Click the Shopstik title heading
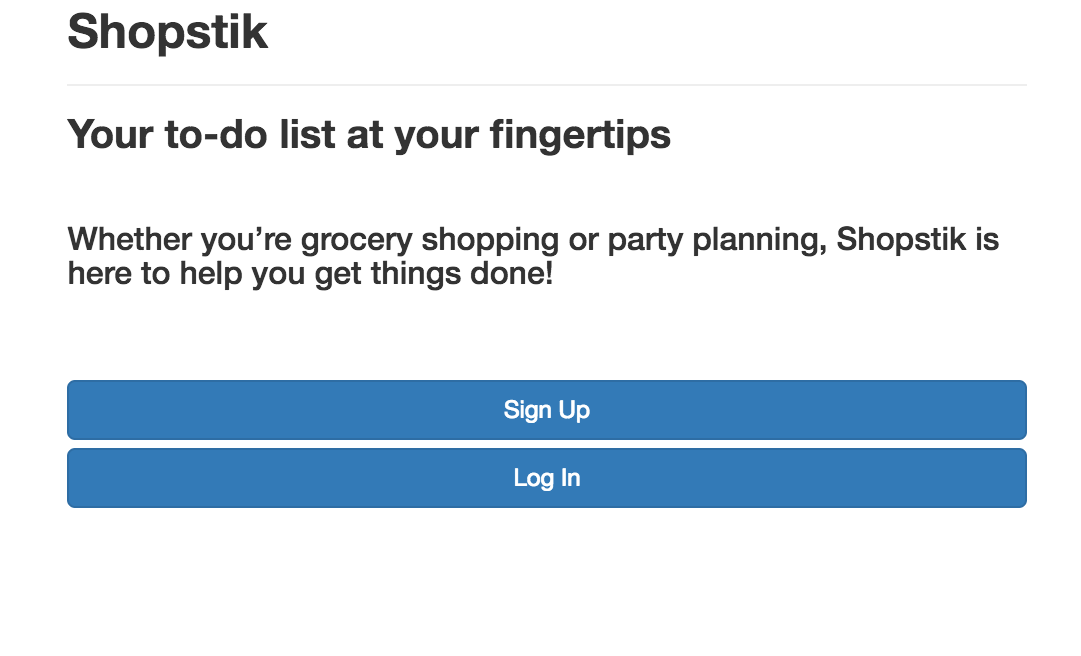Viewport: 1081px width, 656px height. (x=167, y=32)
